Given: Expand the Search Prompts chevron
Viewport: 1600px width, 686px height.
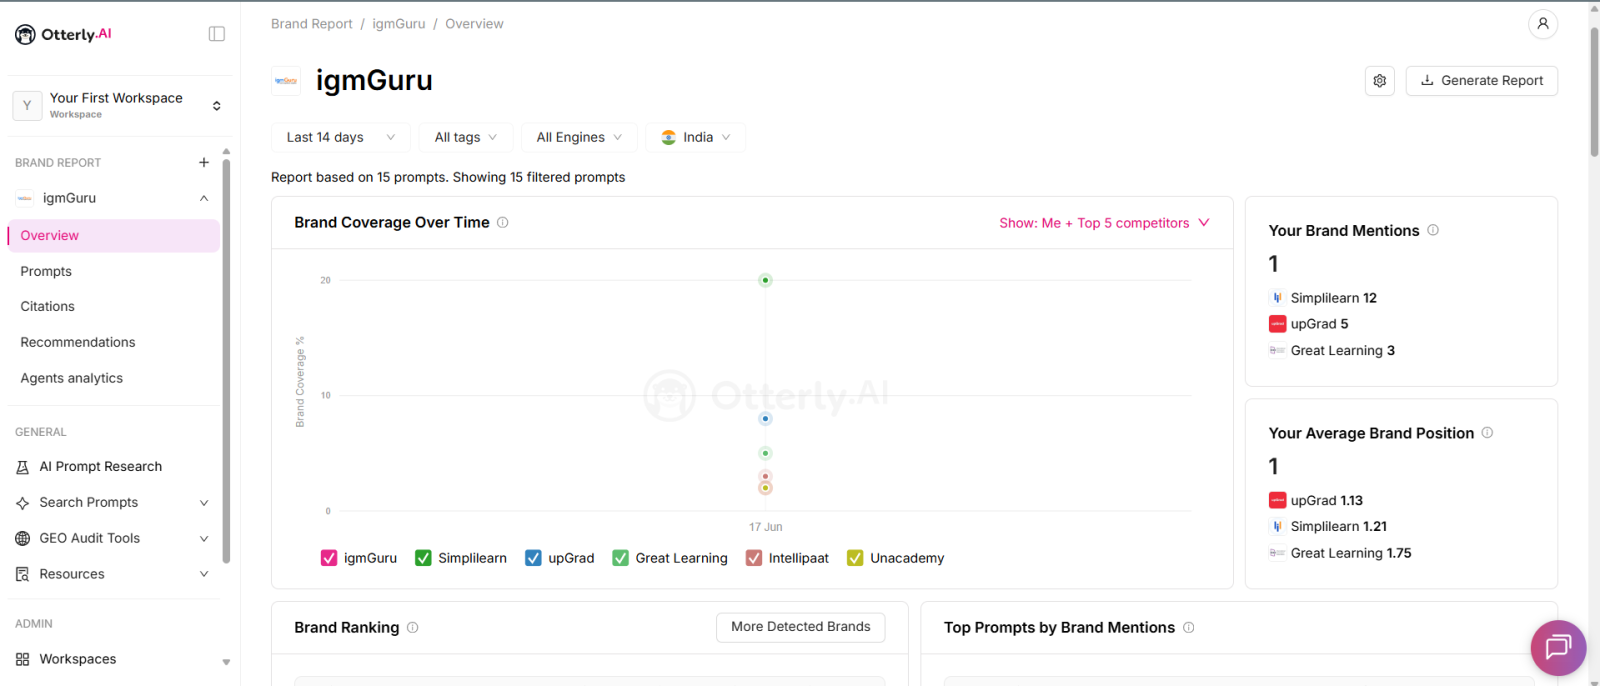Looking at the screenshot, I should [x=204, y=503].
